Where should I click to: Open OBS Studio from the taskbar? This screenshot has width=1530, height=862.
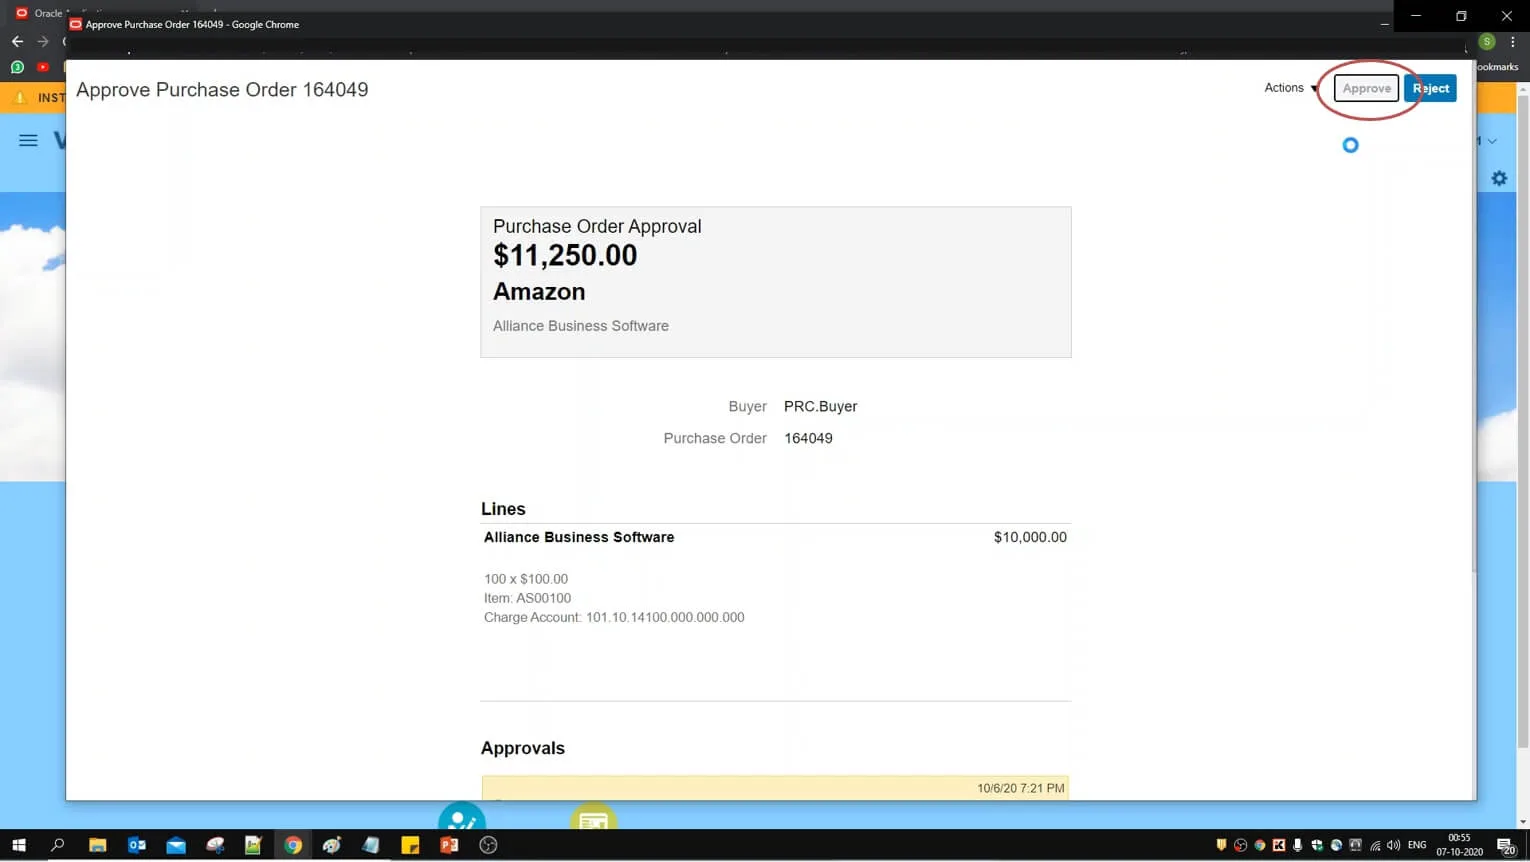488,845
